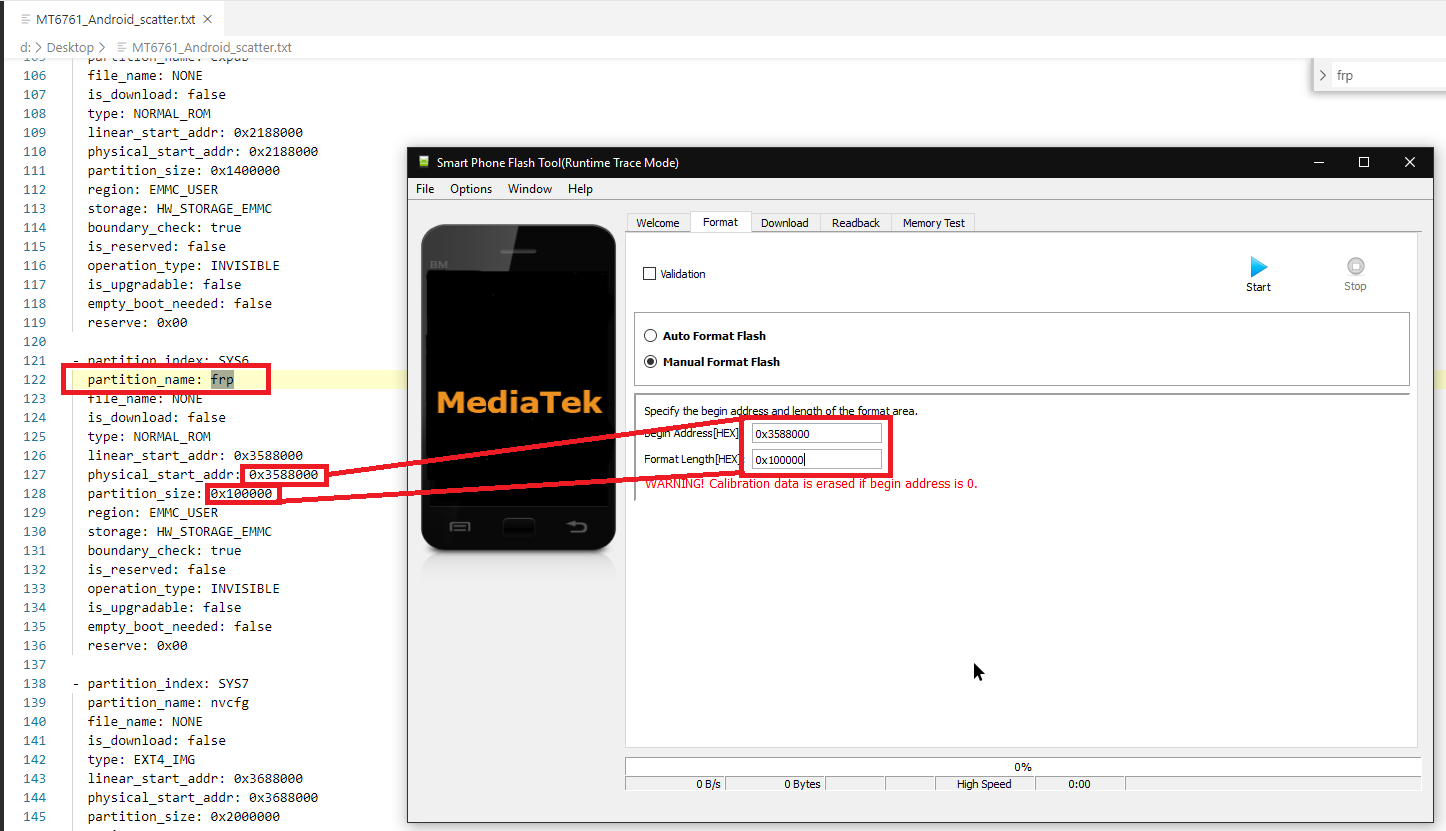Click partition_size: 0x1400000 on line 111
This screenshot has height=831, width=1446.
(x=184, y=171)
